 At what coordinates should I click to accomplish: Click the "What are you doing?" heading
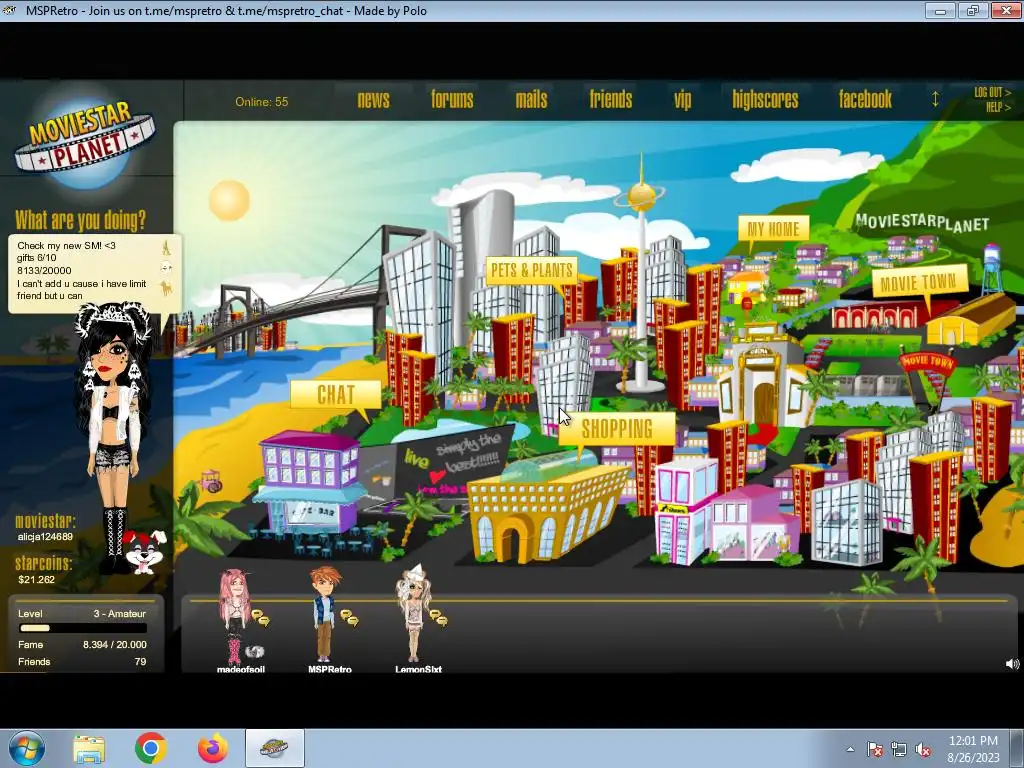point(80,220)
